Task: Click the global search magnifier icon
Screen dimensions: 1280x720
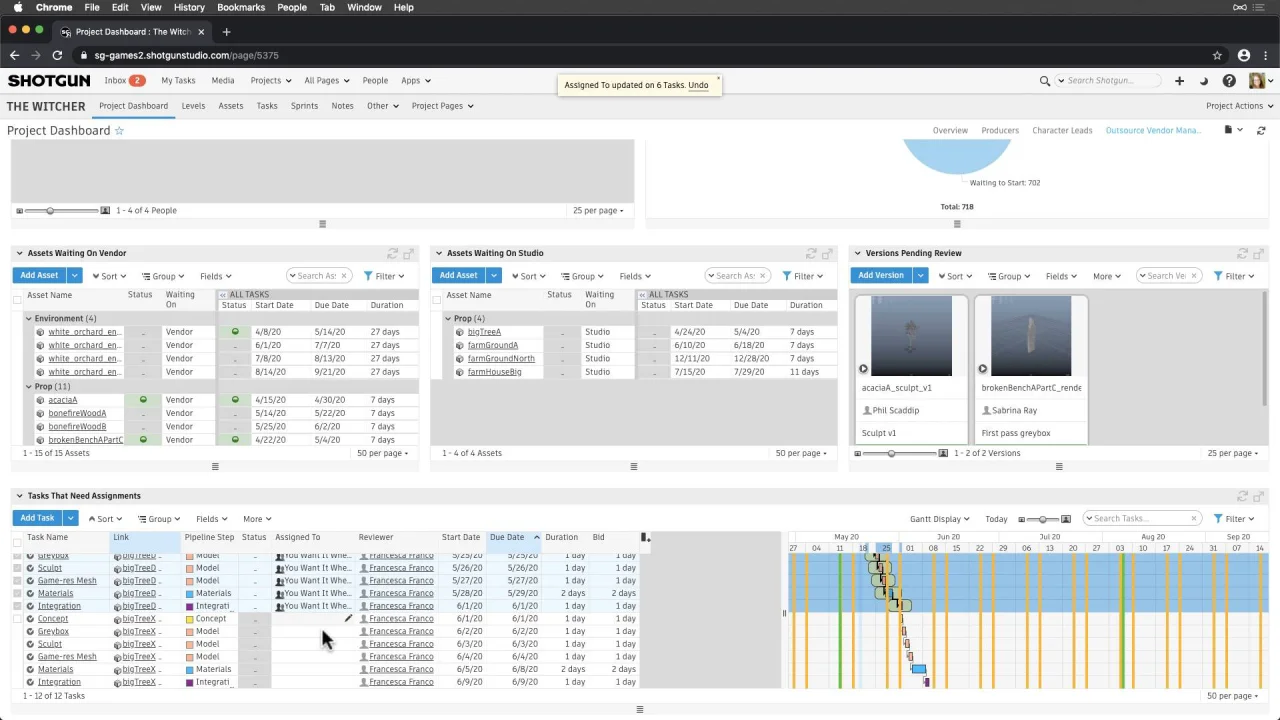Action: point(1045,81)
